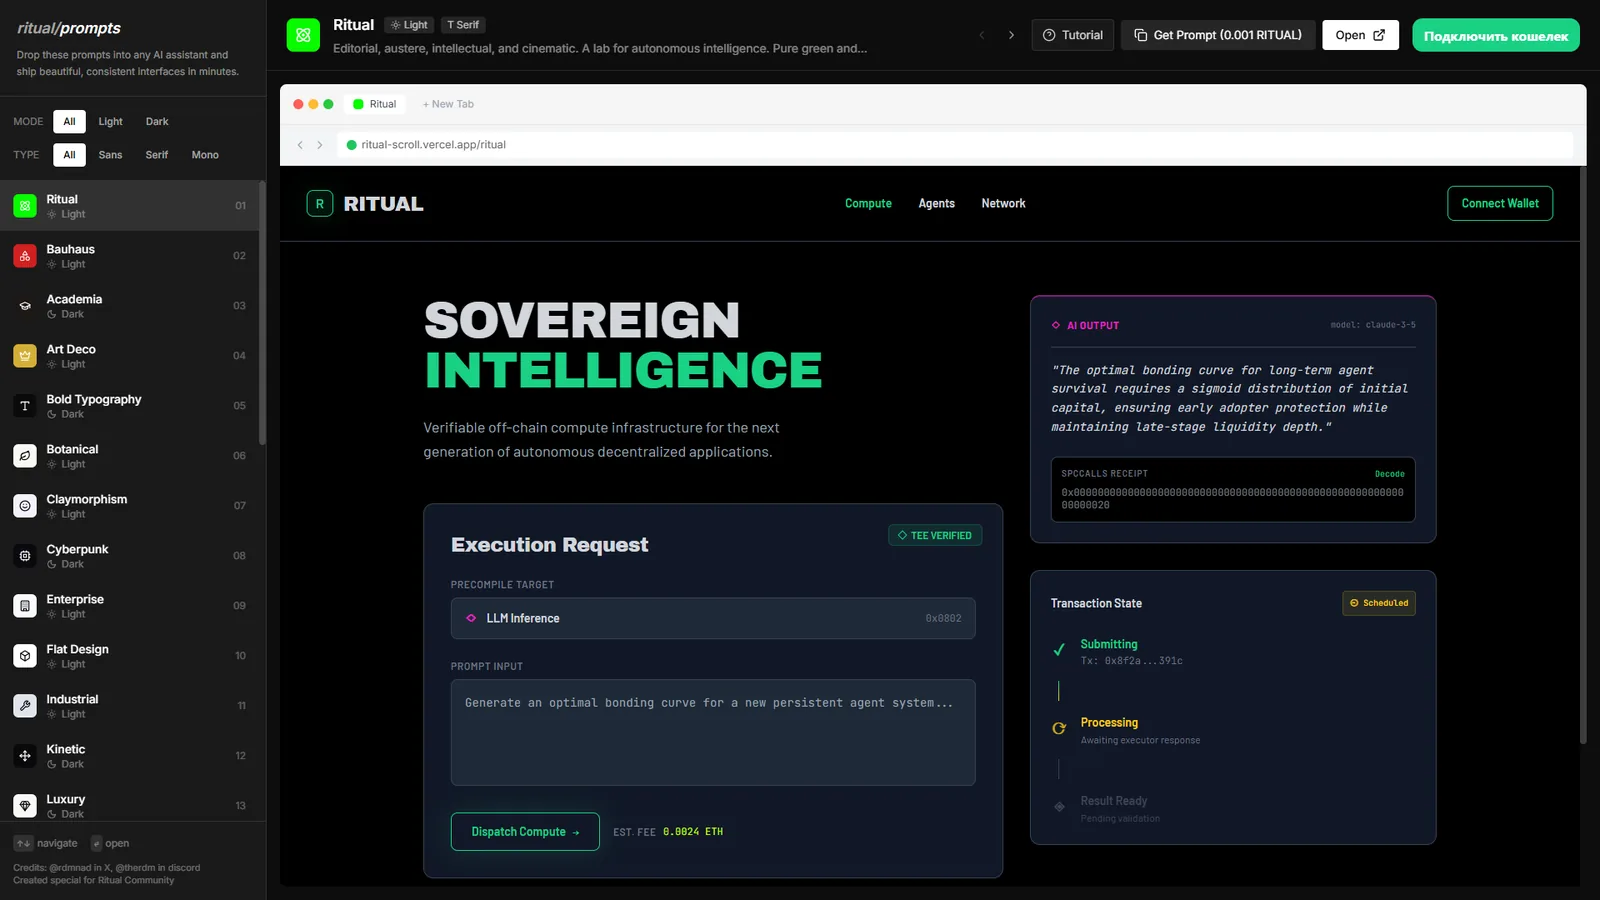This screenshot has width=1600, height=900.
Task: Select the Cyberpunk chip icon
Action: (x=25, y=556)
